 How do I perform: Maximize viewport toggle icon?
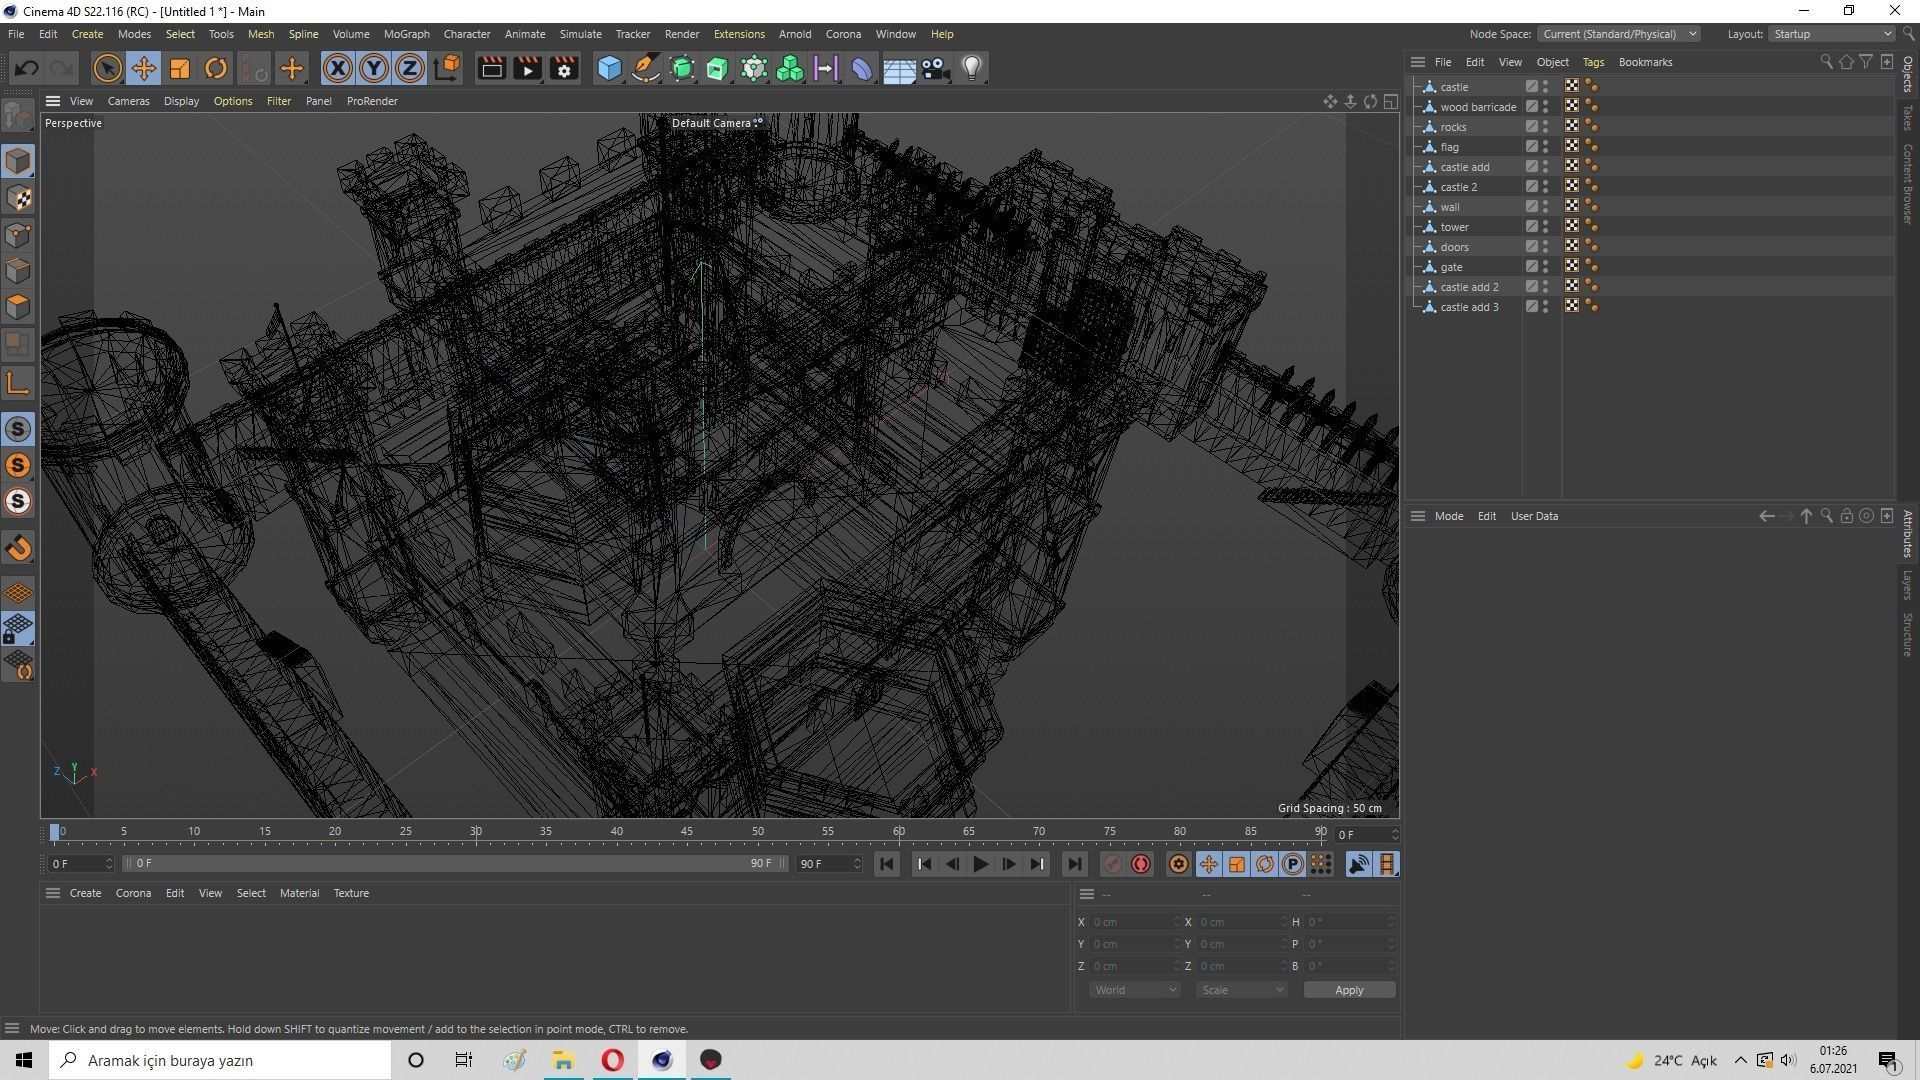point(1391,101)
